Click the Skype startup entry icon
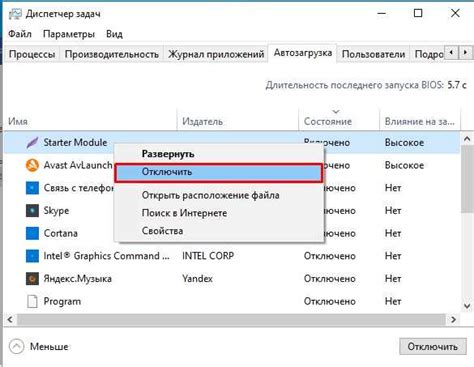This screenshot has height=367, width=474. 32,211
